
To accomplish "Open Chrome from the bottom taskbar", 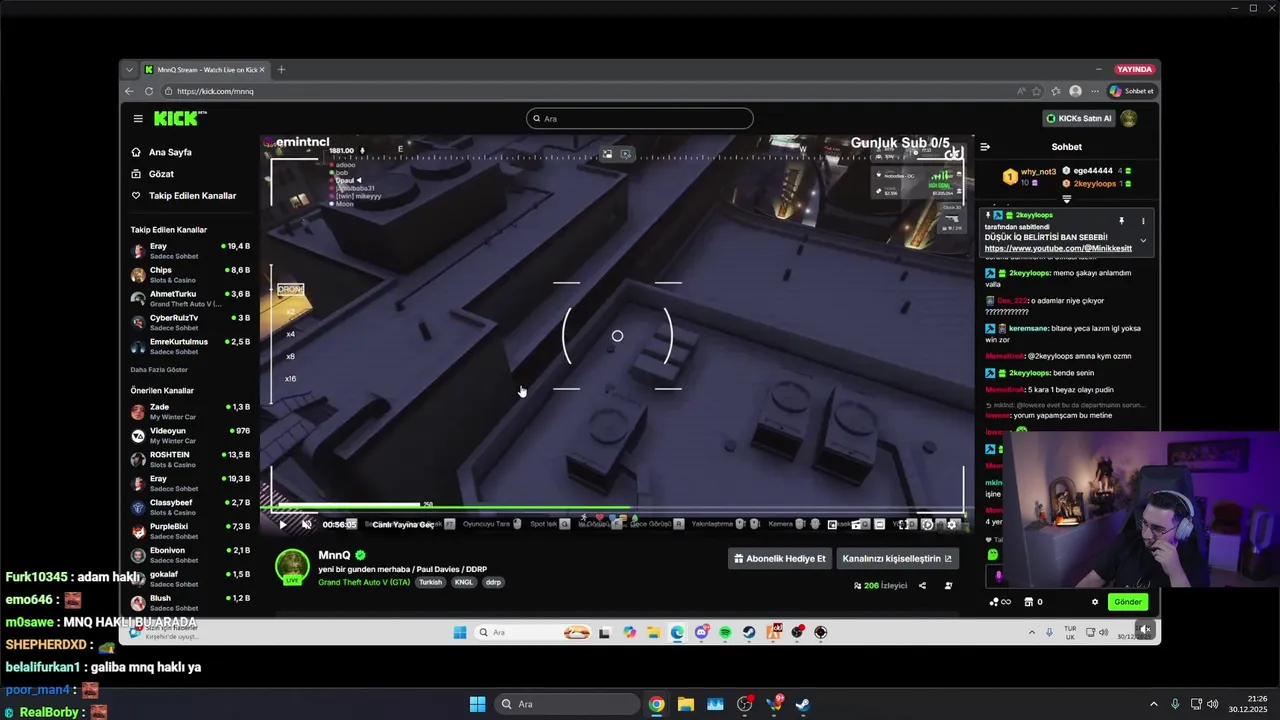I will (x=656, y=704).
